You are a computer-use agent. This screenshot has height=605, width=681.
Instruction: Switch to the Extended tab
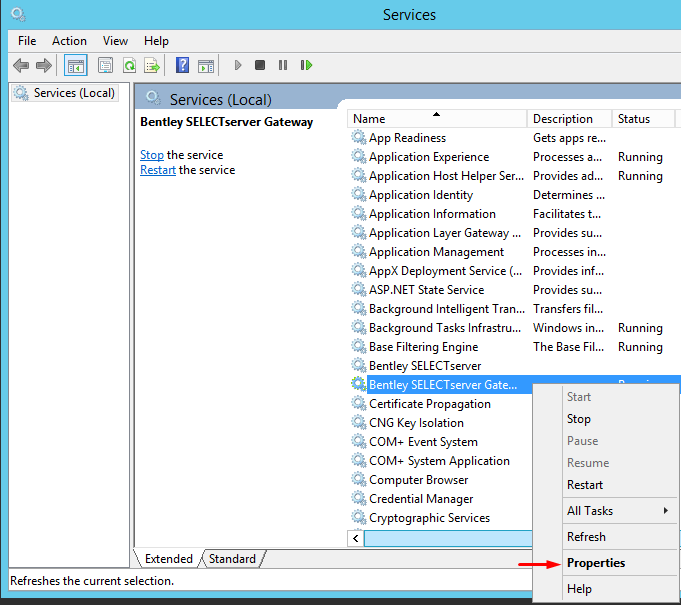(169, 559)
